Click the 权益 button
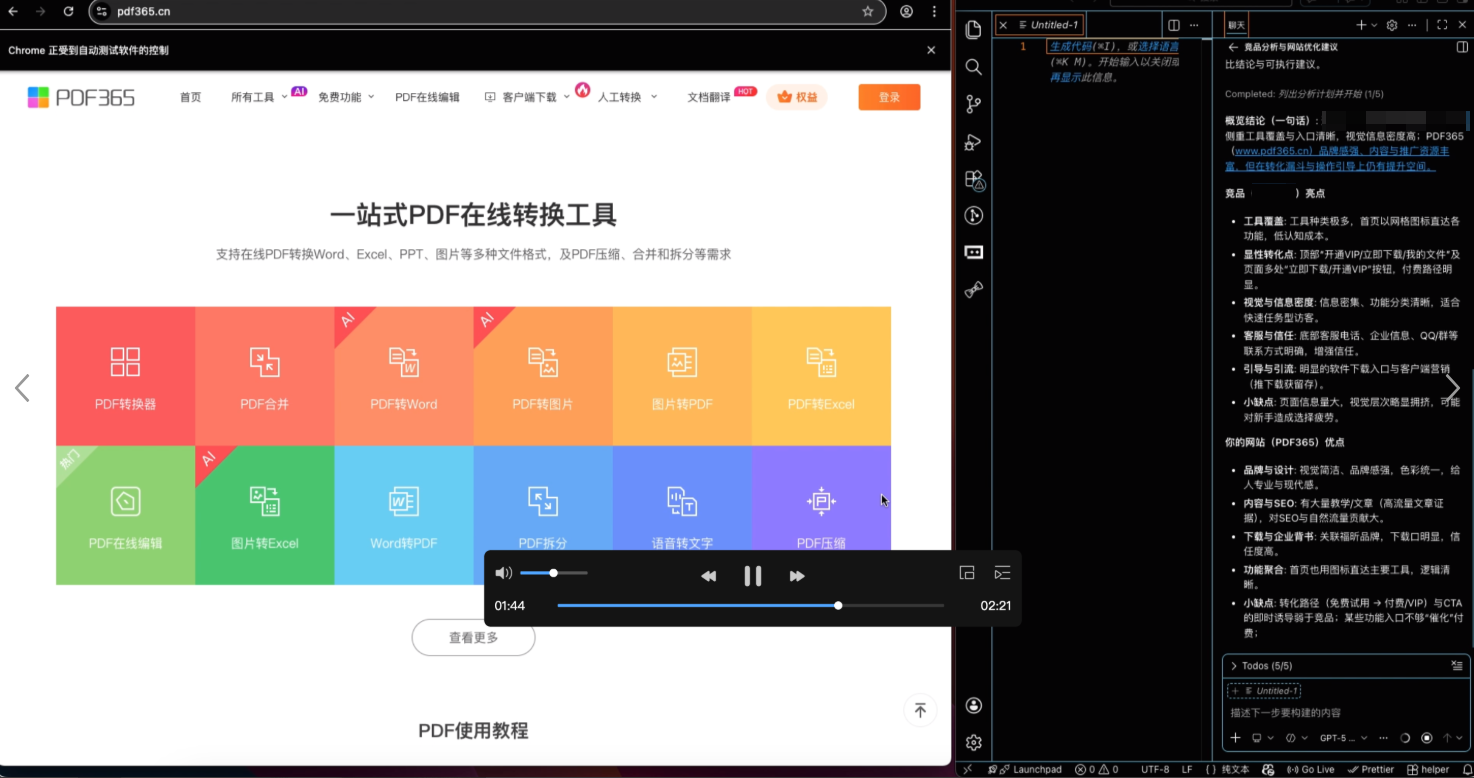 797,97
